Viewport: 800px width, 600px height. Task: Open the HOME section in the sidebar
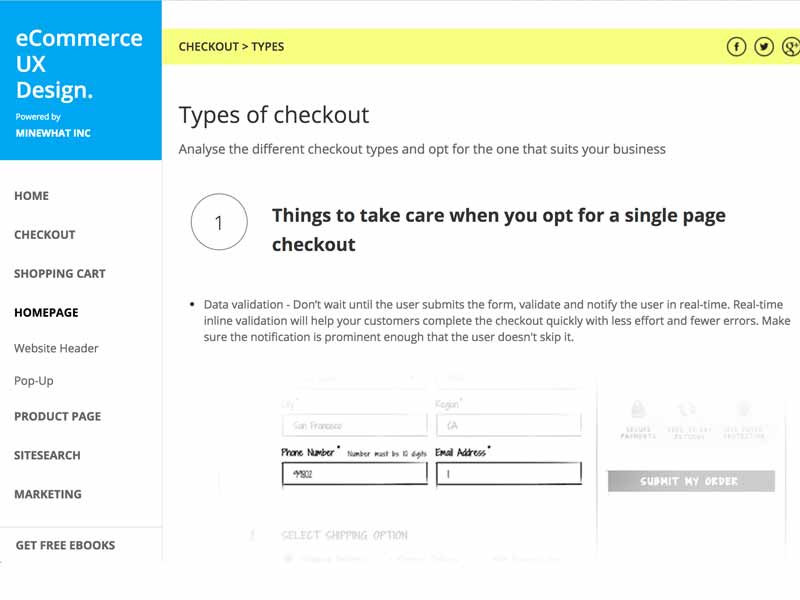coord(31,196)
